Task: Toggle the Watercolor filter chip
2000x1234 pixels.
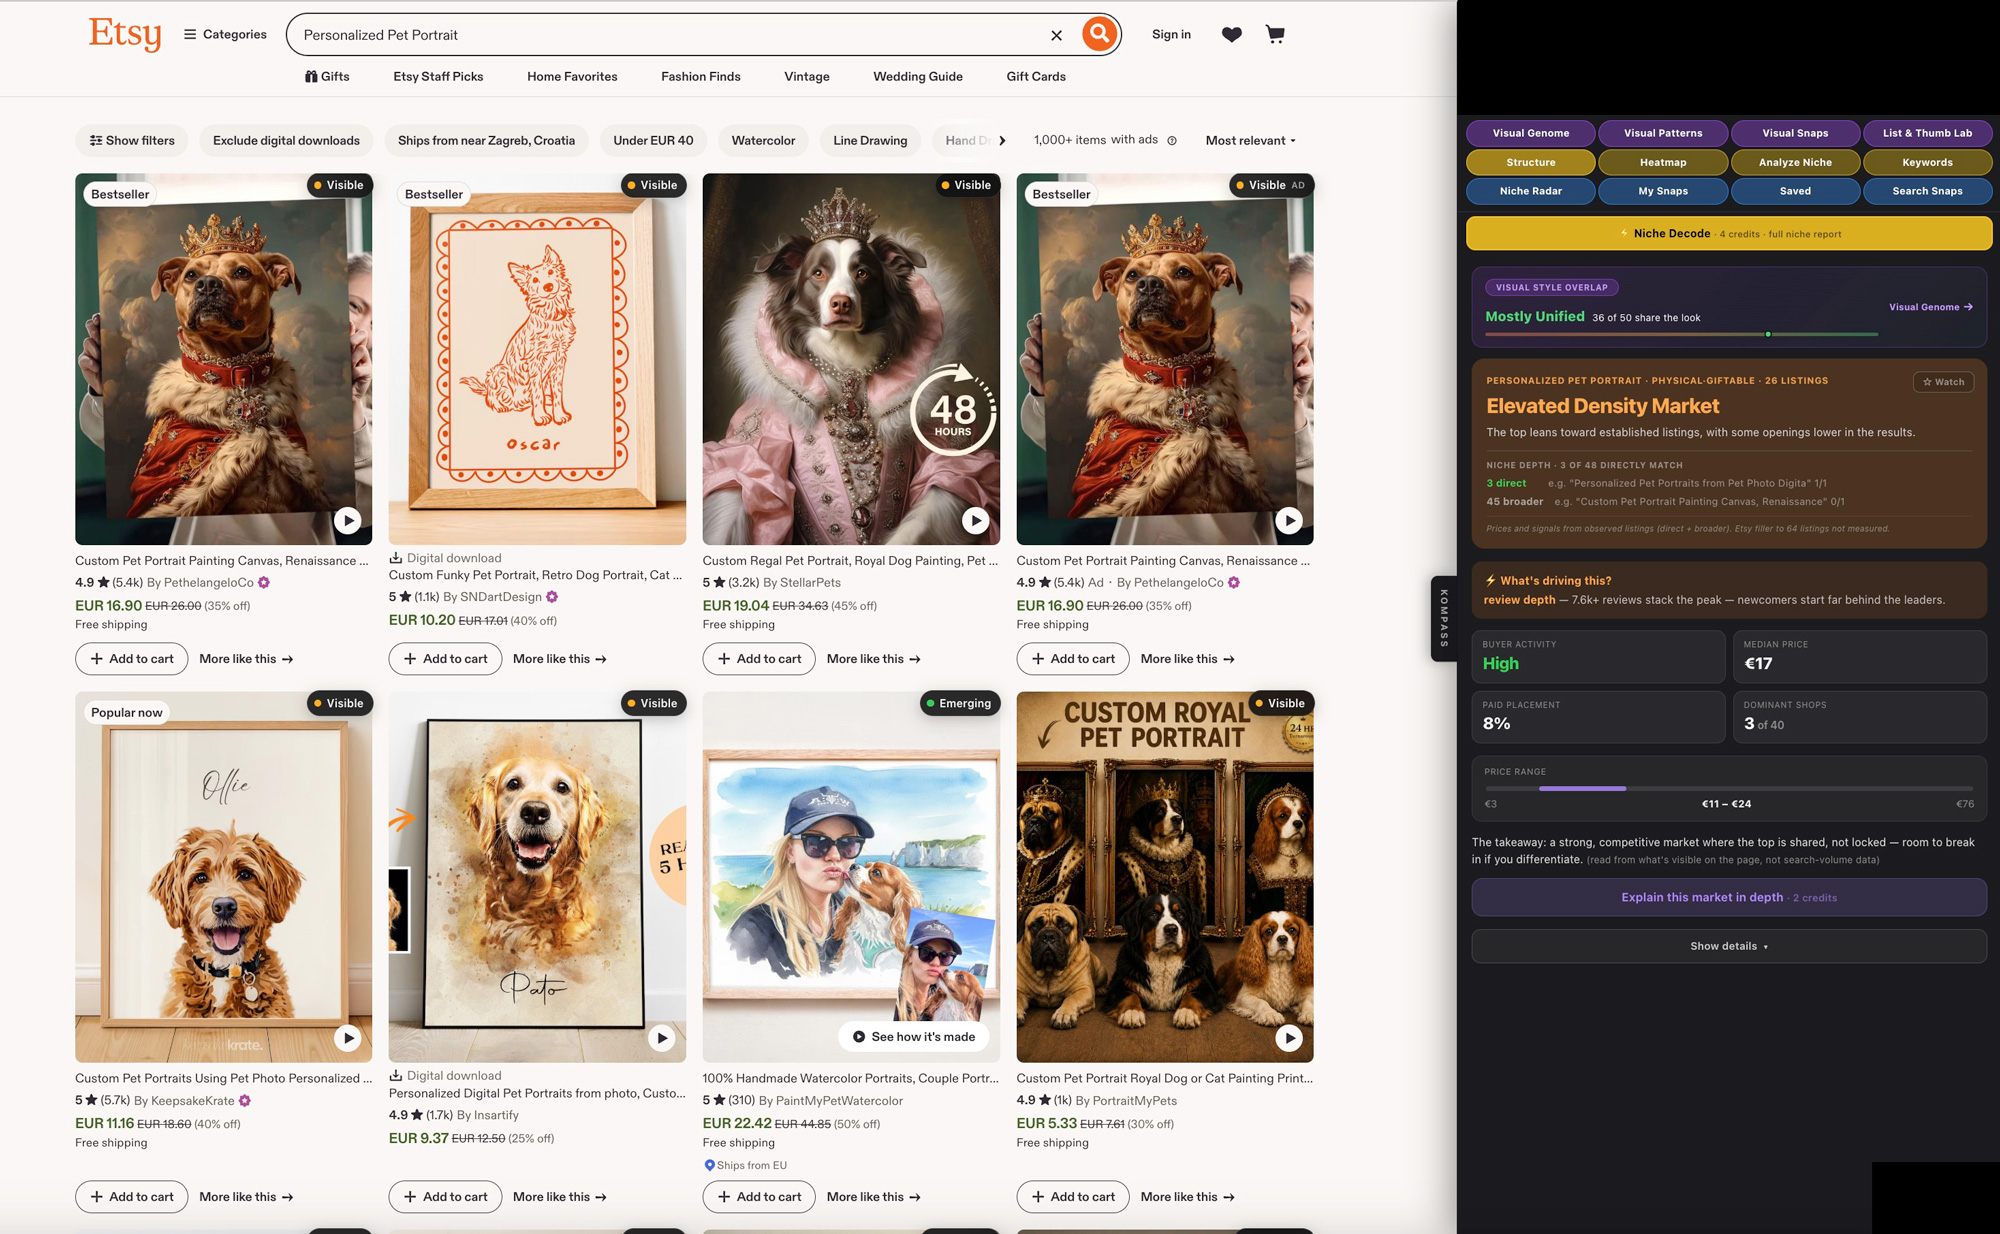Action: point(763,140)
